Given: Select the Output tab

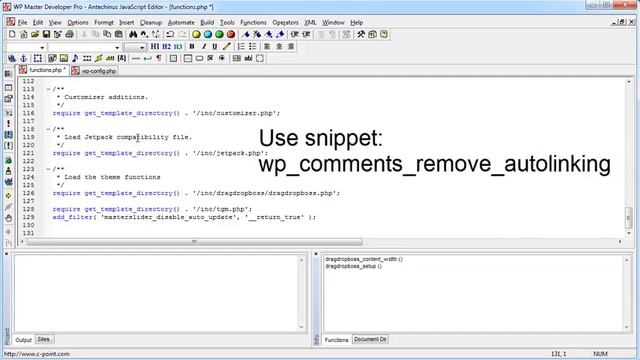Looking at the screenshot, I should pos(23,340).
